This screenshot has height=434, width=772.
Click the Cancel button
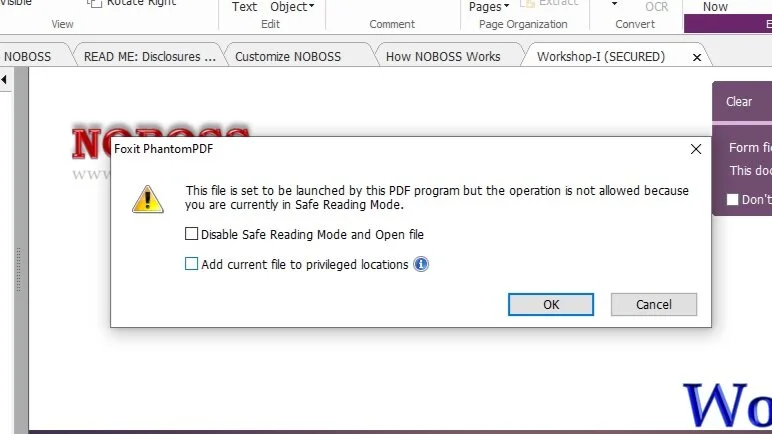(x=654, y=304)
